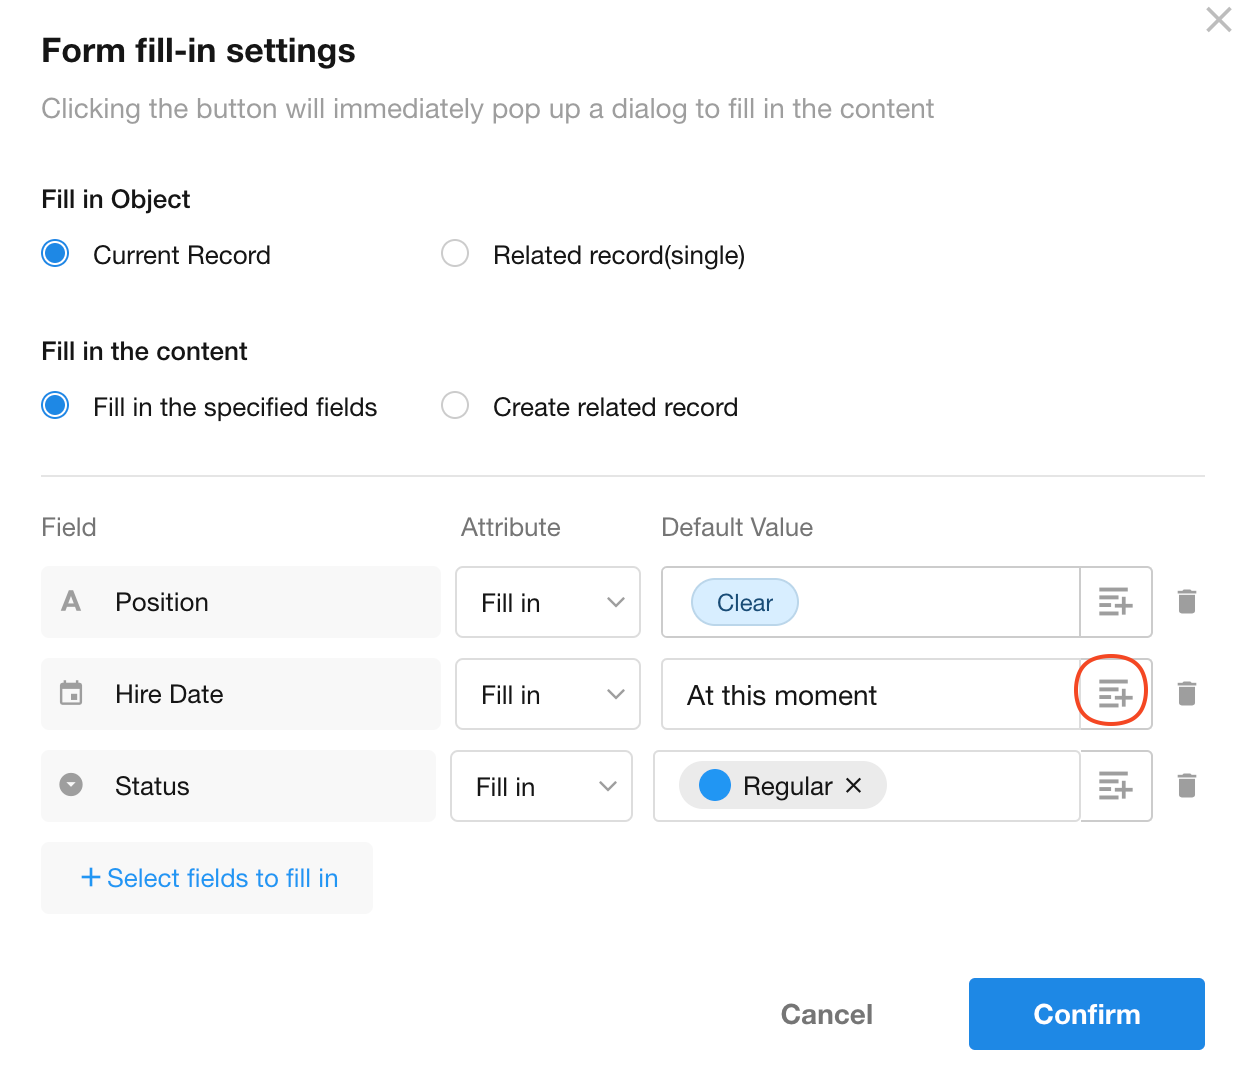Select the Related record(single) option
Image resolution: width=1250 pixels, height=1088 pixels.
(x=455, y=254)
